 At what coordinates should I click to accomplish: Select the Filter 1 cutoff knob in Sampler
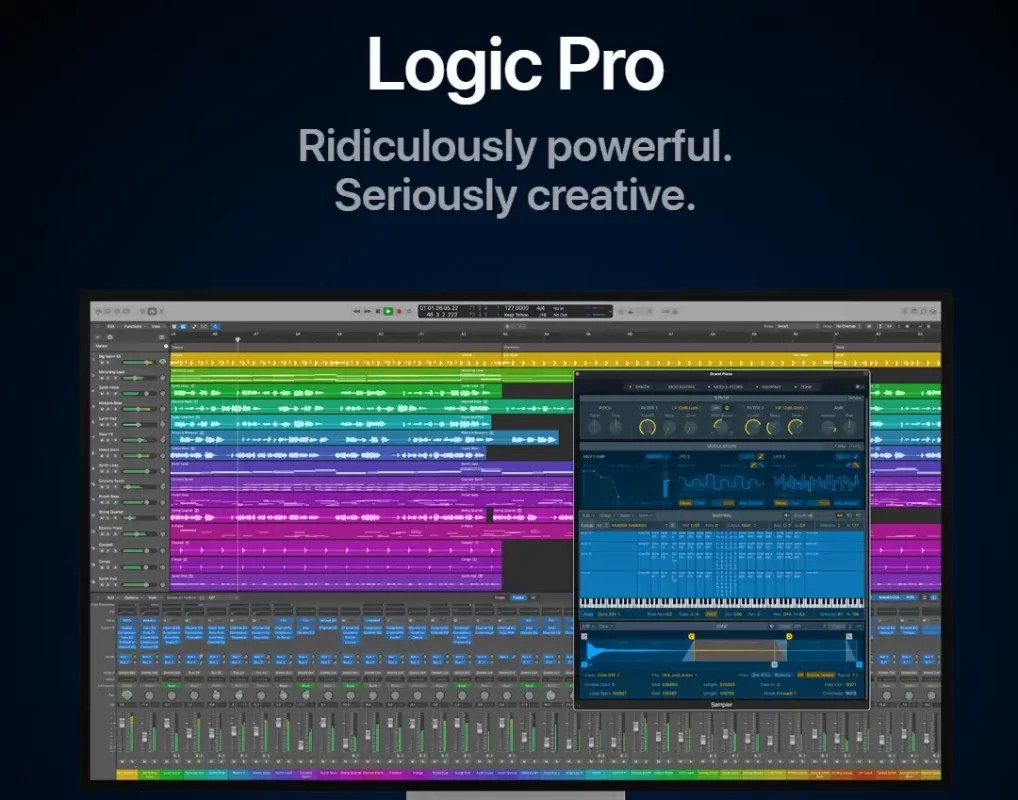[647, 427]
